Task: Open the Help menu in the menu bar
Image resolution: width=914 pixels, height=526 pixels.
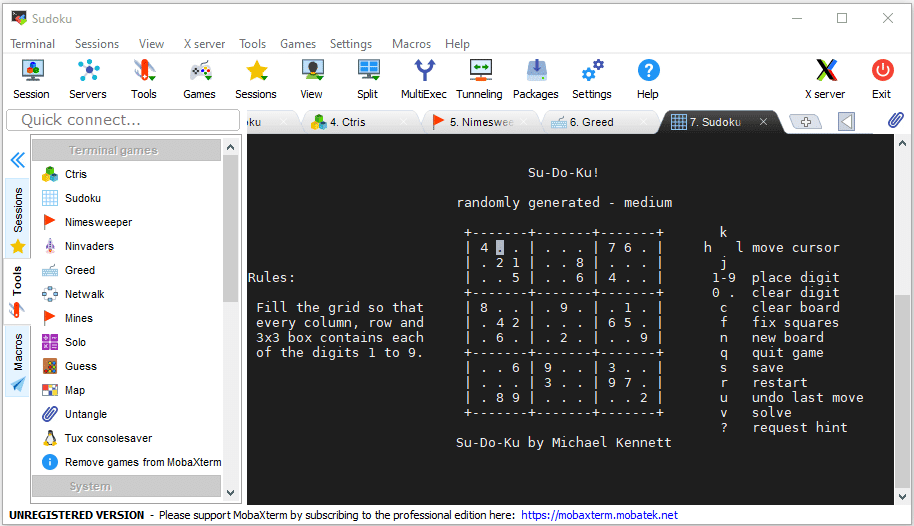Action: pos(458,44)
